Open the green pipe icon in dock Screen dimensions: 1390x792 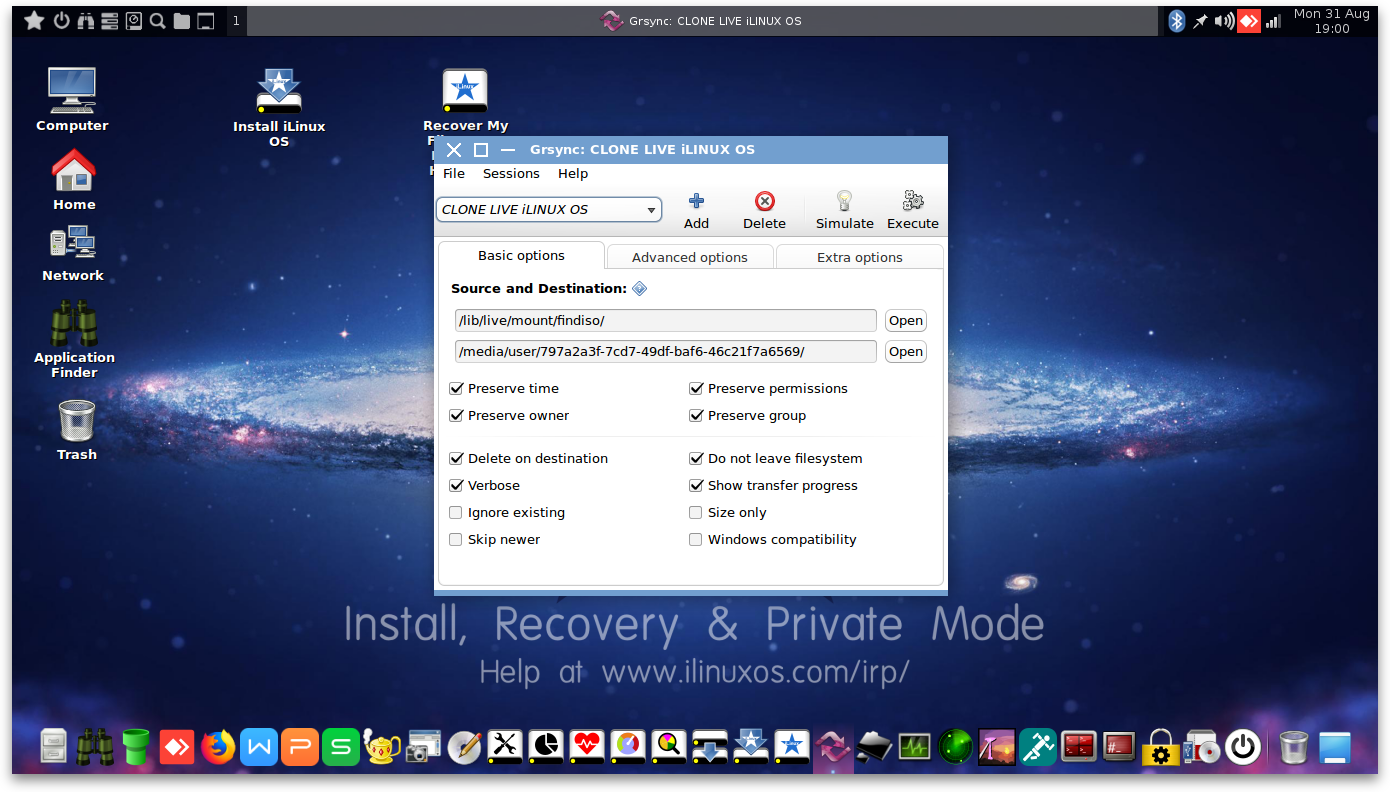click(136, 747)
